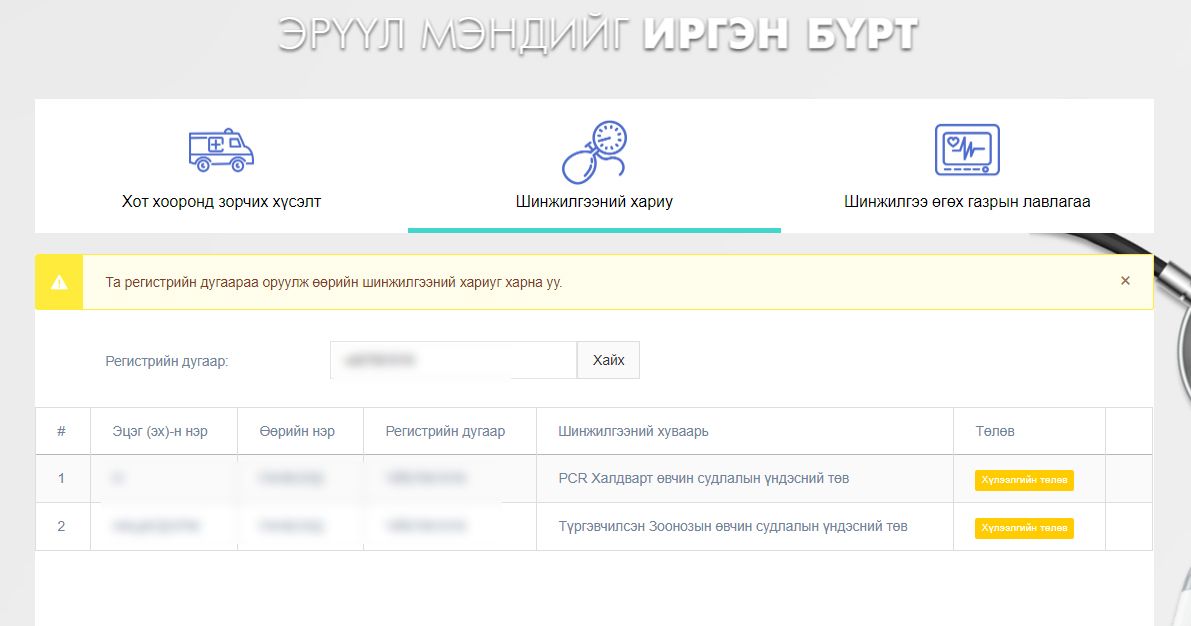The width and height of the screenshot is (1191, 626).
Task: Click the blood pressure gauge icon
Action: pos(594,152)
